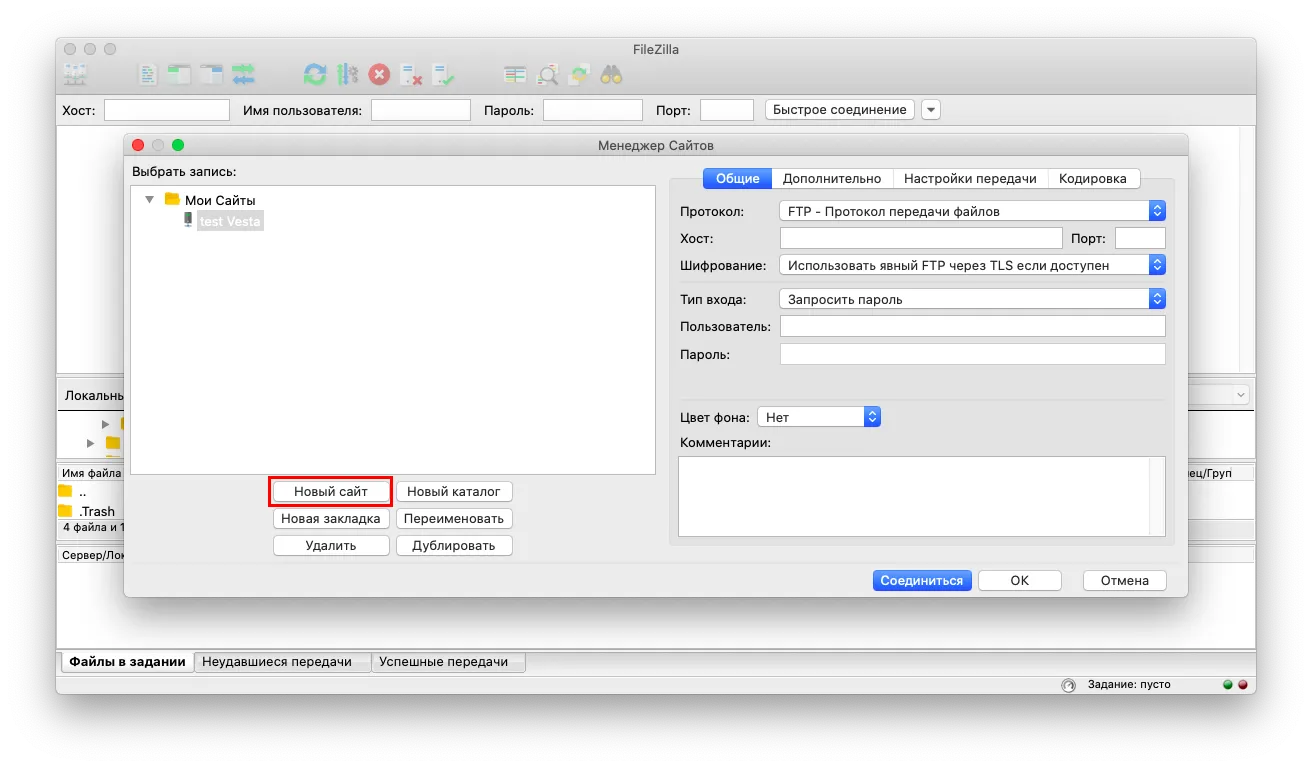
Task: Click the queue icon beside Задание: пусто
Action: 1068,685
